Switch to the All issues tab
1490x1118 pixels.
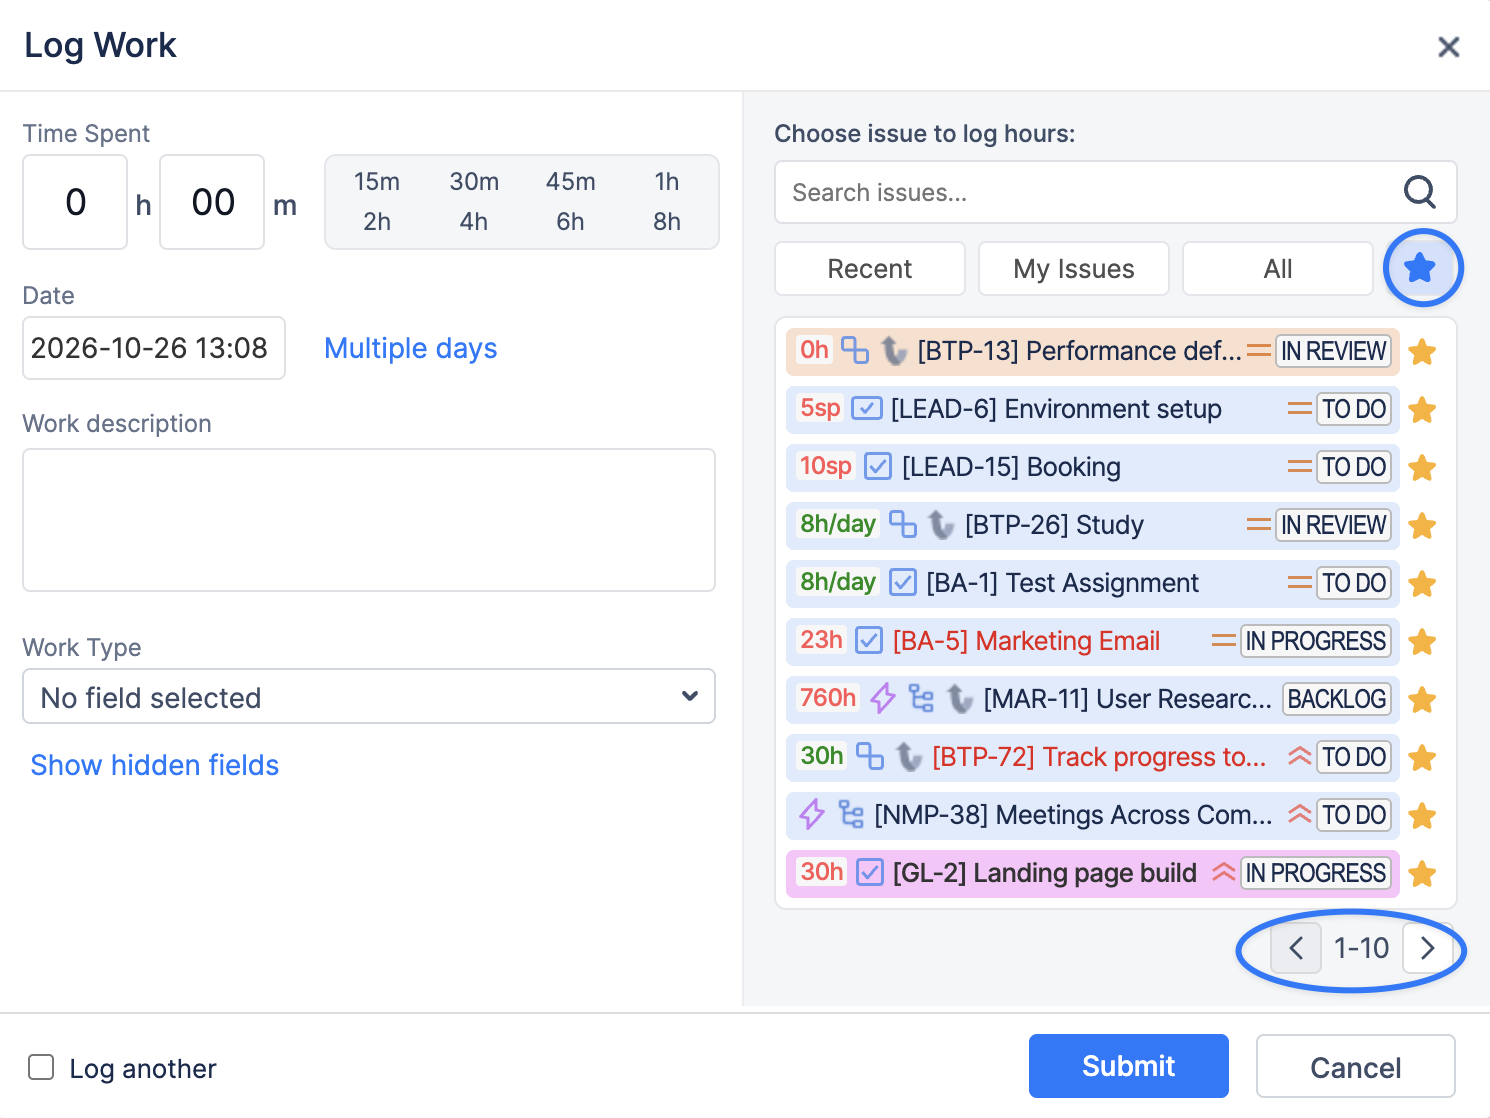[1278, 268]
